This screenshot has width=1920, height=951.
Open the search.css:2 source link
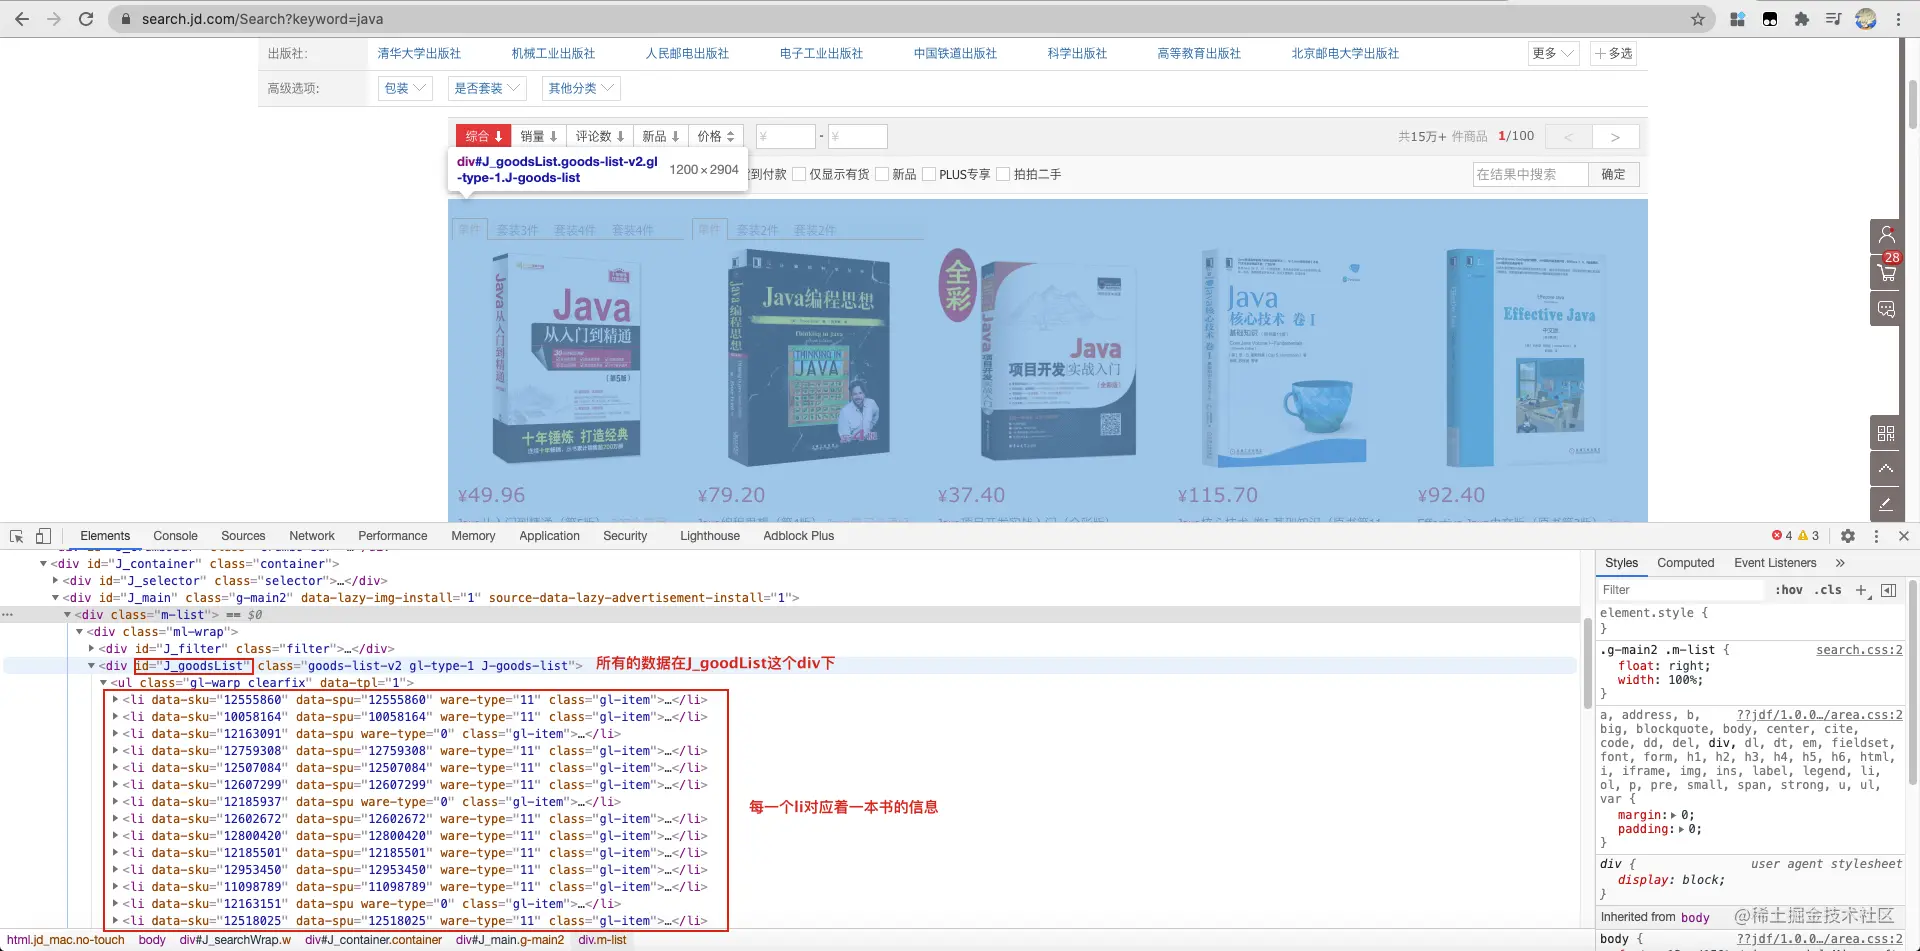click(x=1860, y=650)
